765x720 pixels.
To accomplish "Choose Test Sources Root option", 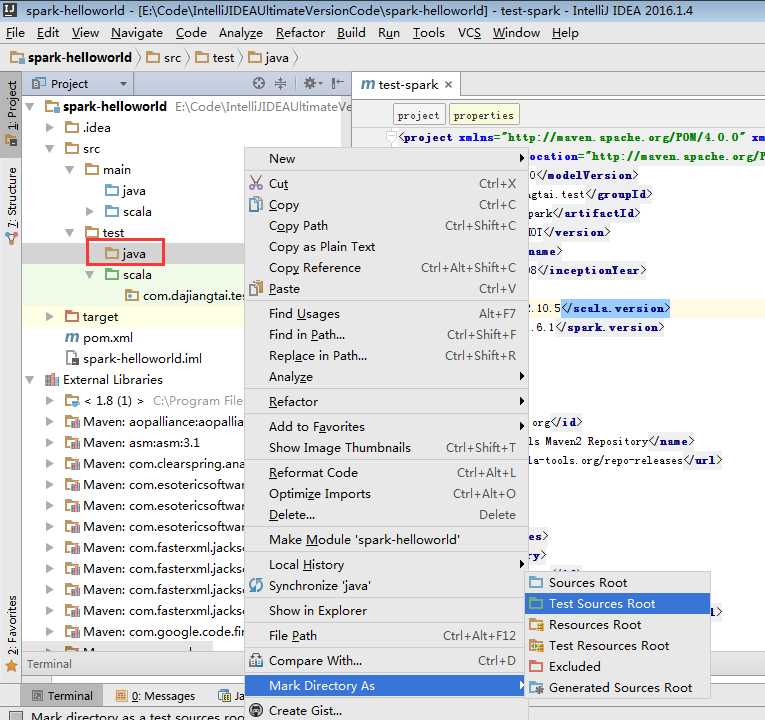I will click(x=617, y=603).
